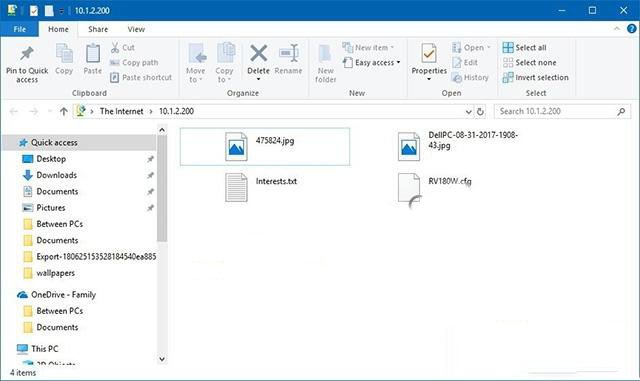
Task: Click Pin to Quick access icon
Action: coord(27,53)
